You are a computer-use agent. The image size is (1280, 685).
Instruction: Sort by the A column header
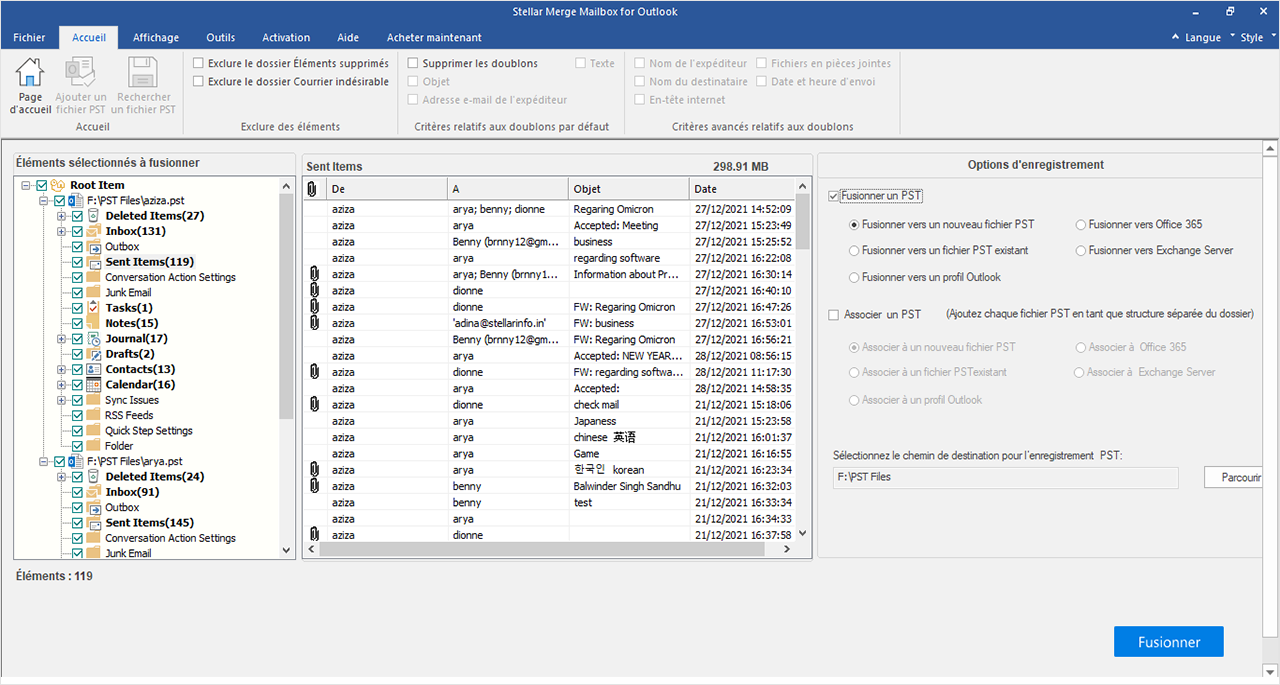508,189
